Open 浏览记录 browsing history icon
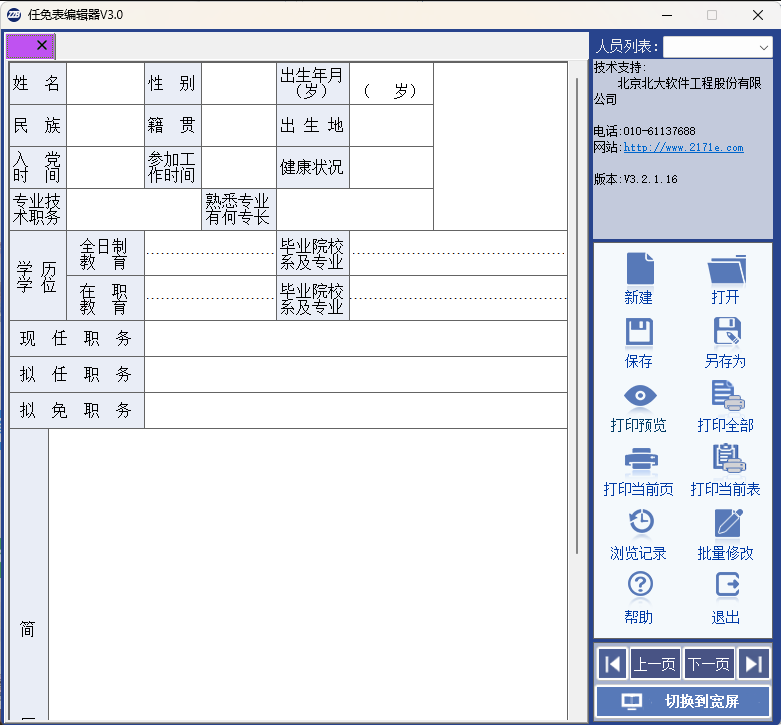Screen dimensions: 781x725 pyautogui.click(x=641, y=521)
